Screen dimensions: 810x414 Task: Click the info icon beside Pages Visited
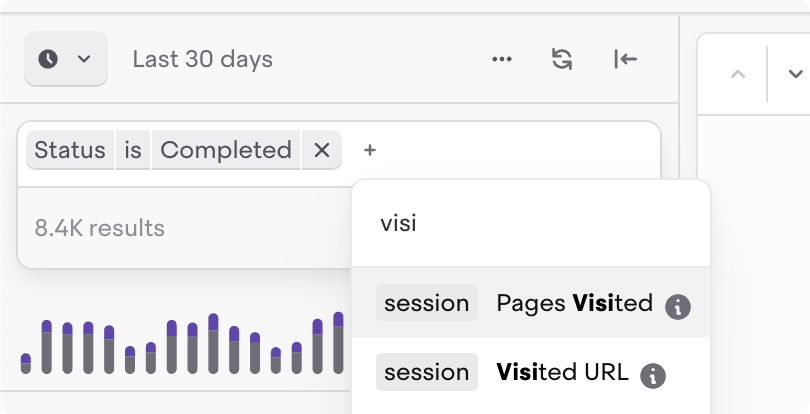(x=678, y=306)
